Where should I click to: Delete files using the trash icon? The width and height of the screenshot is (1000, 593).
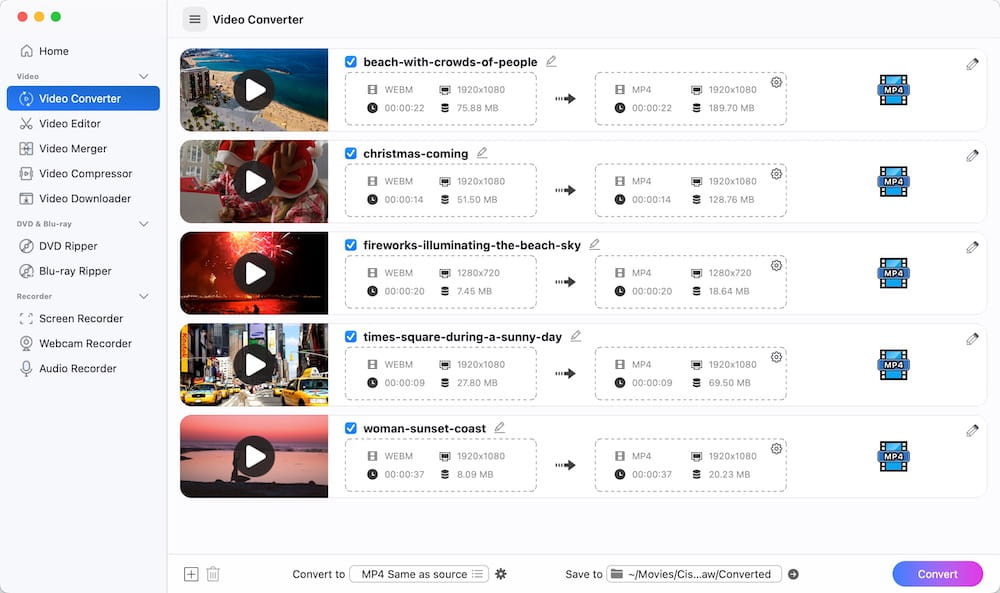click(x=213, y=574)
